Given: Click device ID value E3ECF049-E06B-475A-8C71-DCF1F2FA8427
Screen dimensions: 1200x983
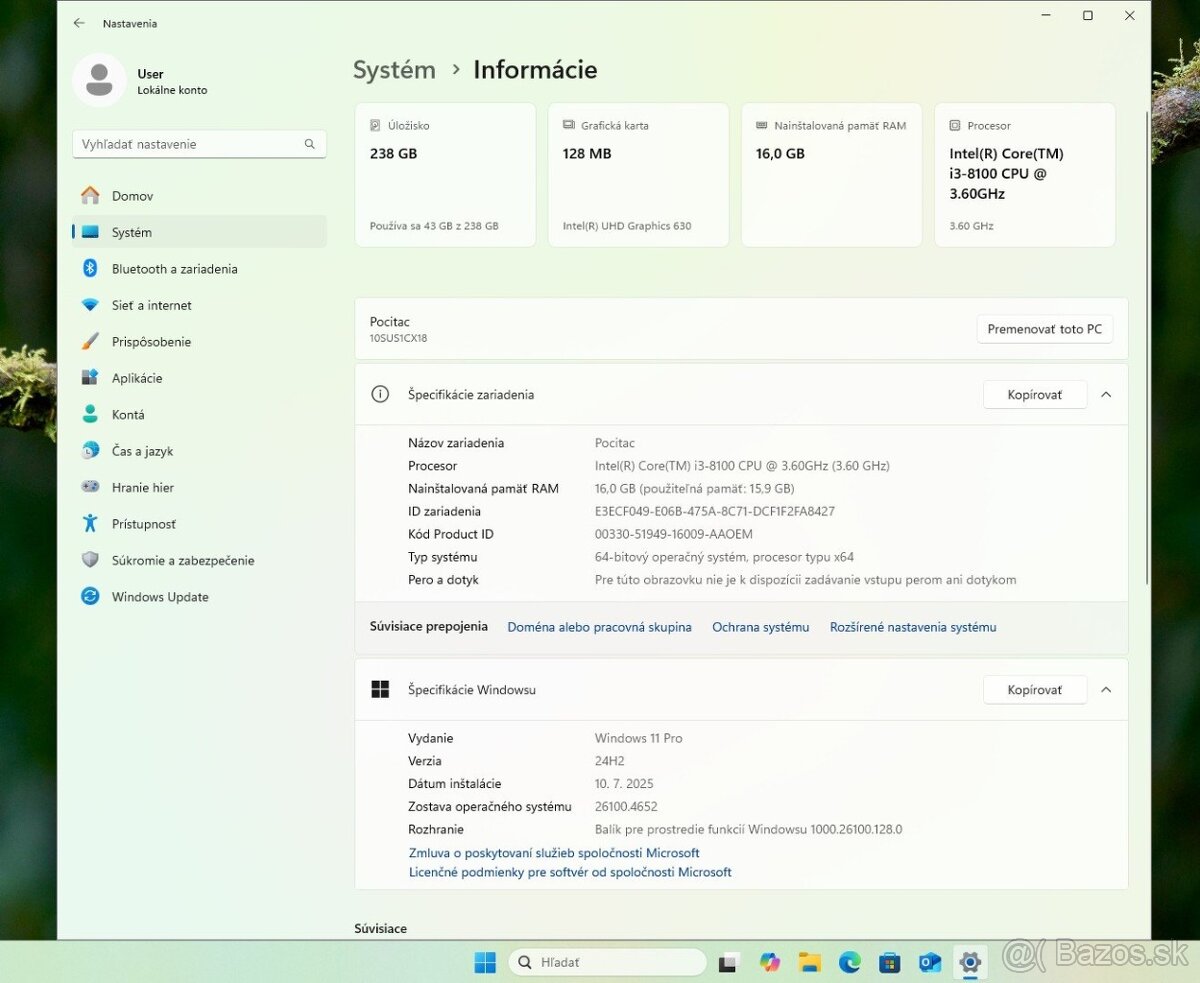Looking at the screenshot, I should (714, 511).
